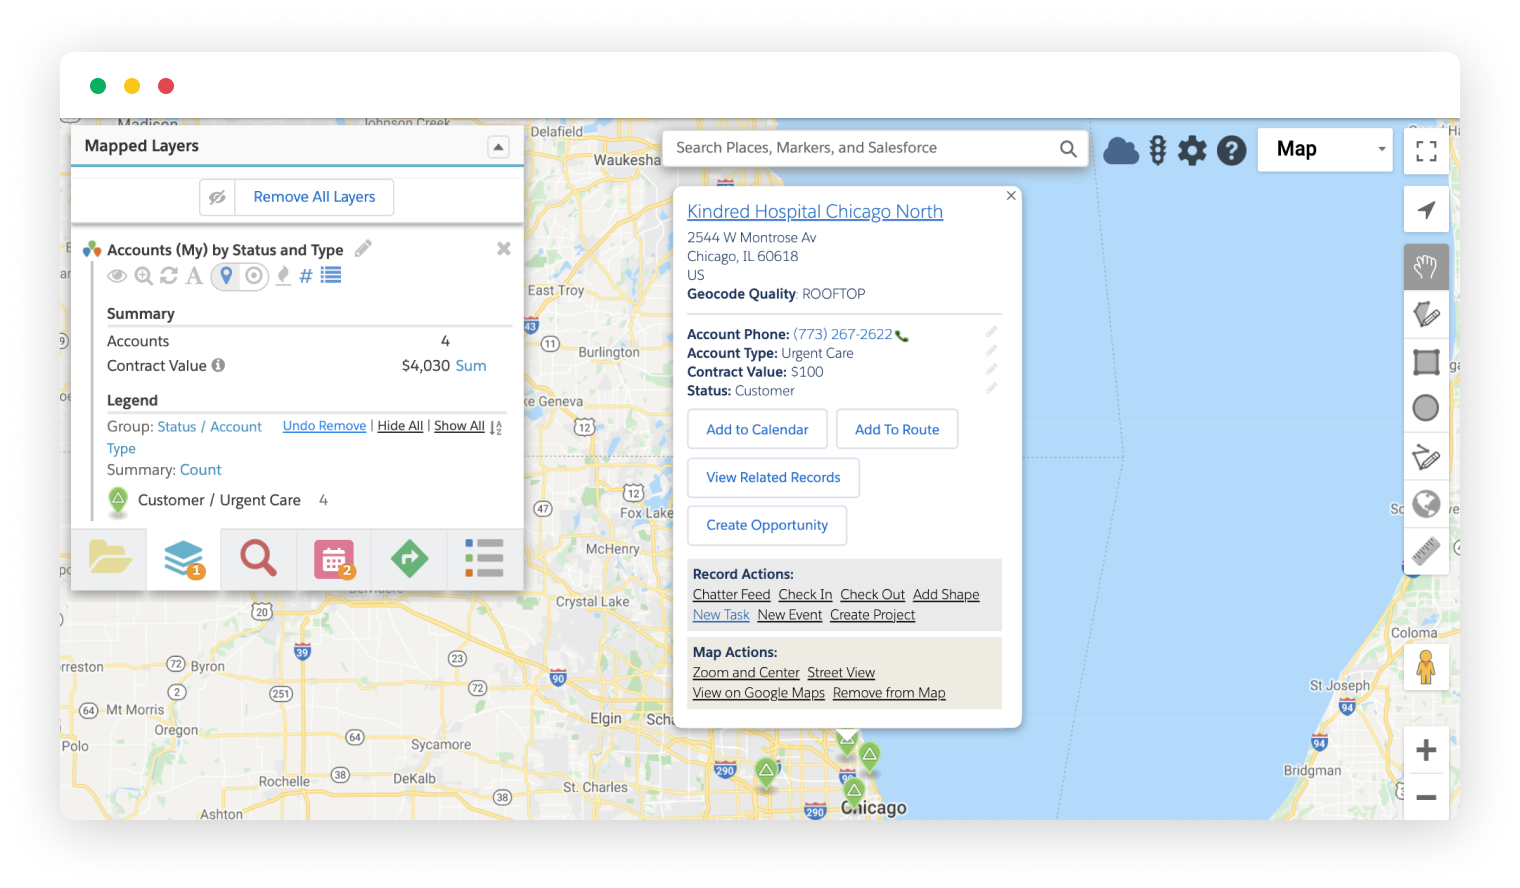Activate the hand pan tool
1520x888 pixels.
[x=1426, y=266]
